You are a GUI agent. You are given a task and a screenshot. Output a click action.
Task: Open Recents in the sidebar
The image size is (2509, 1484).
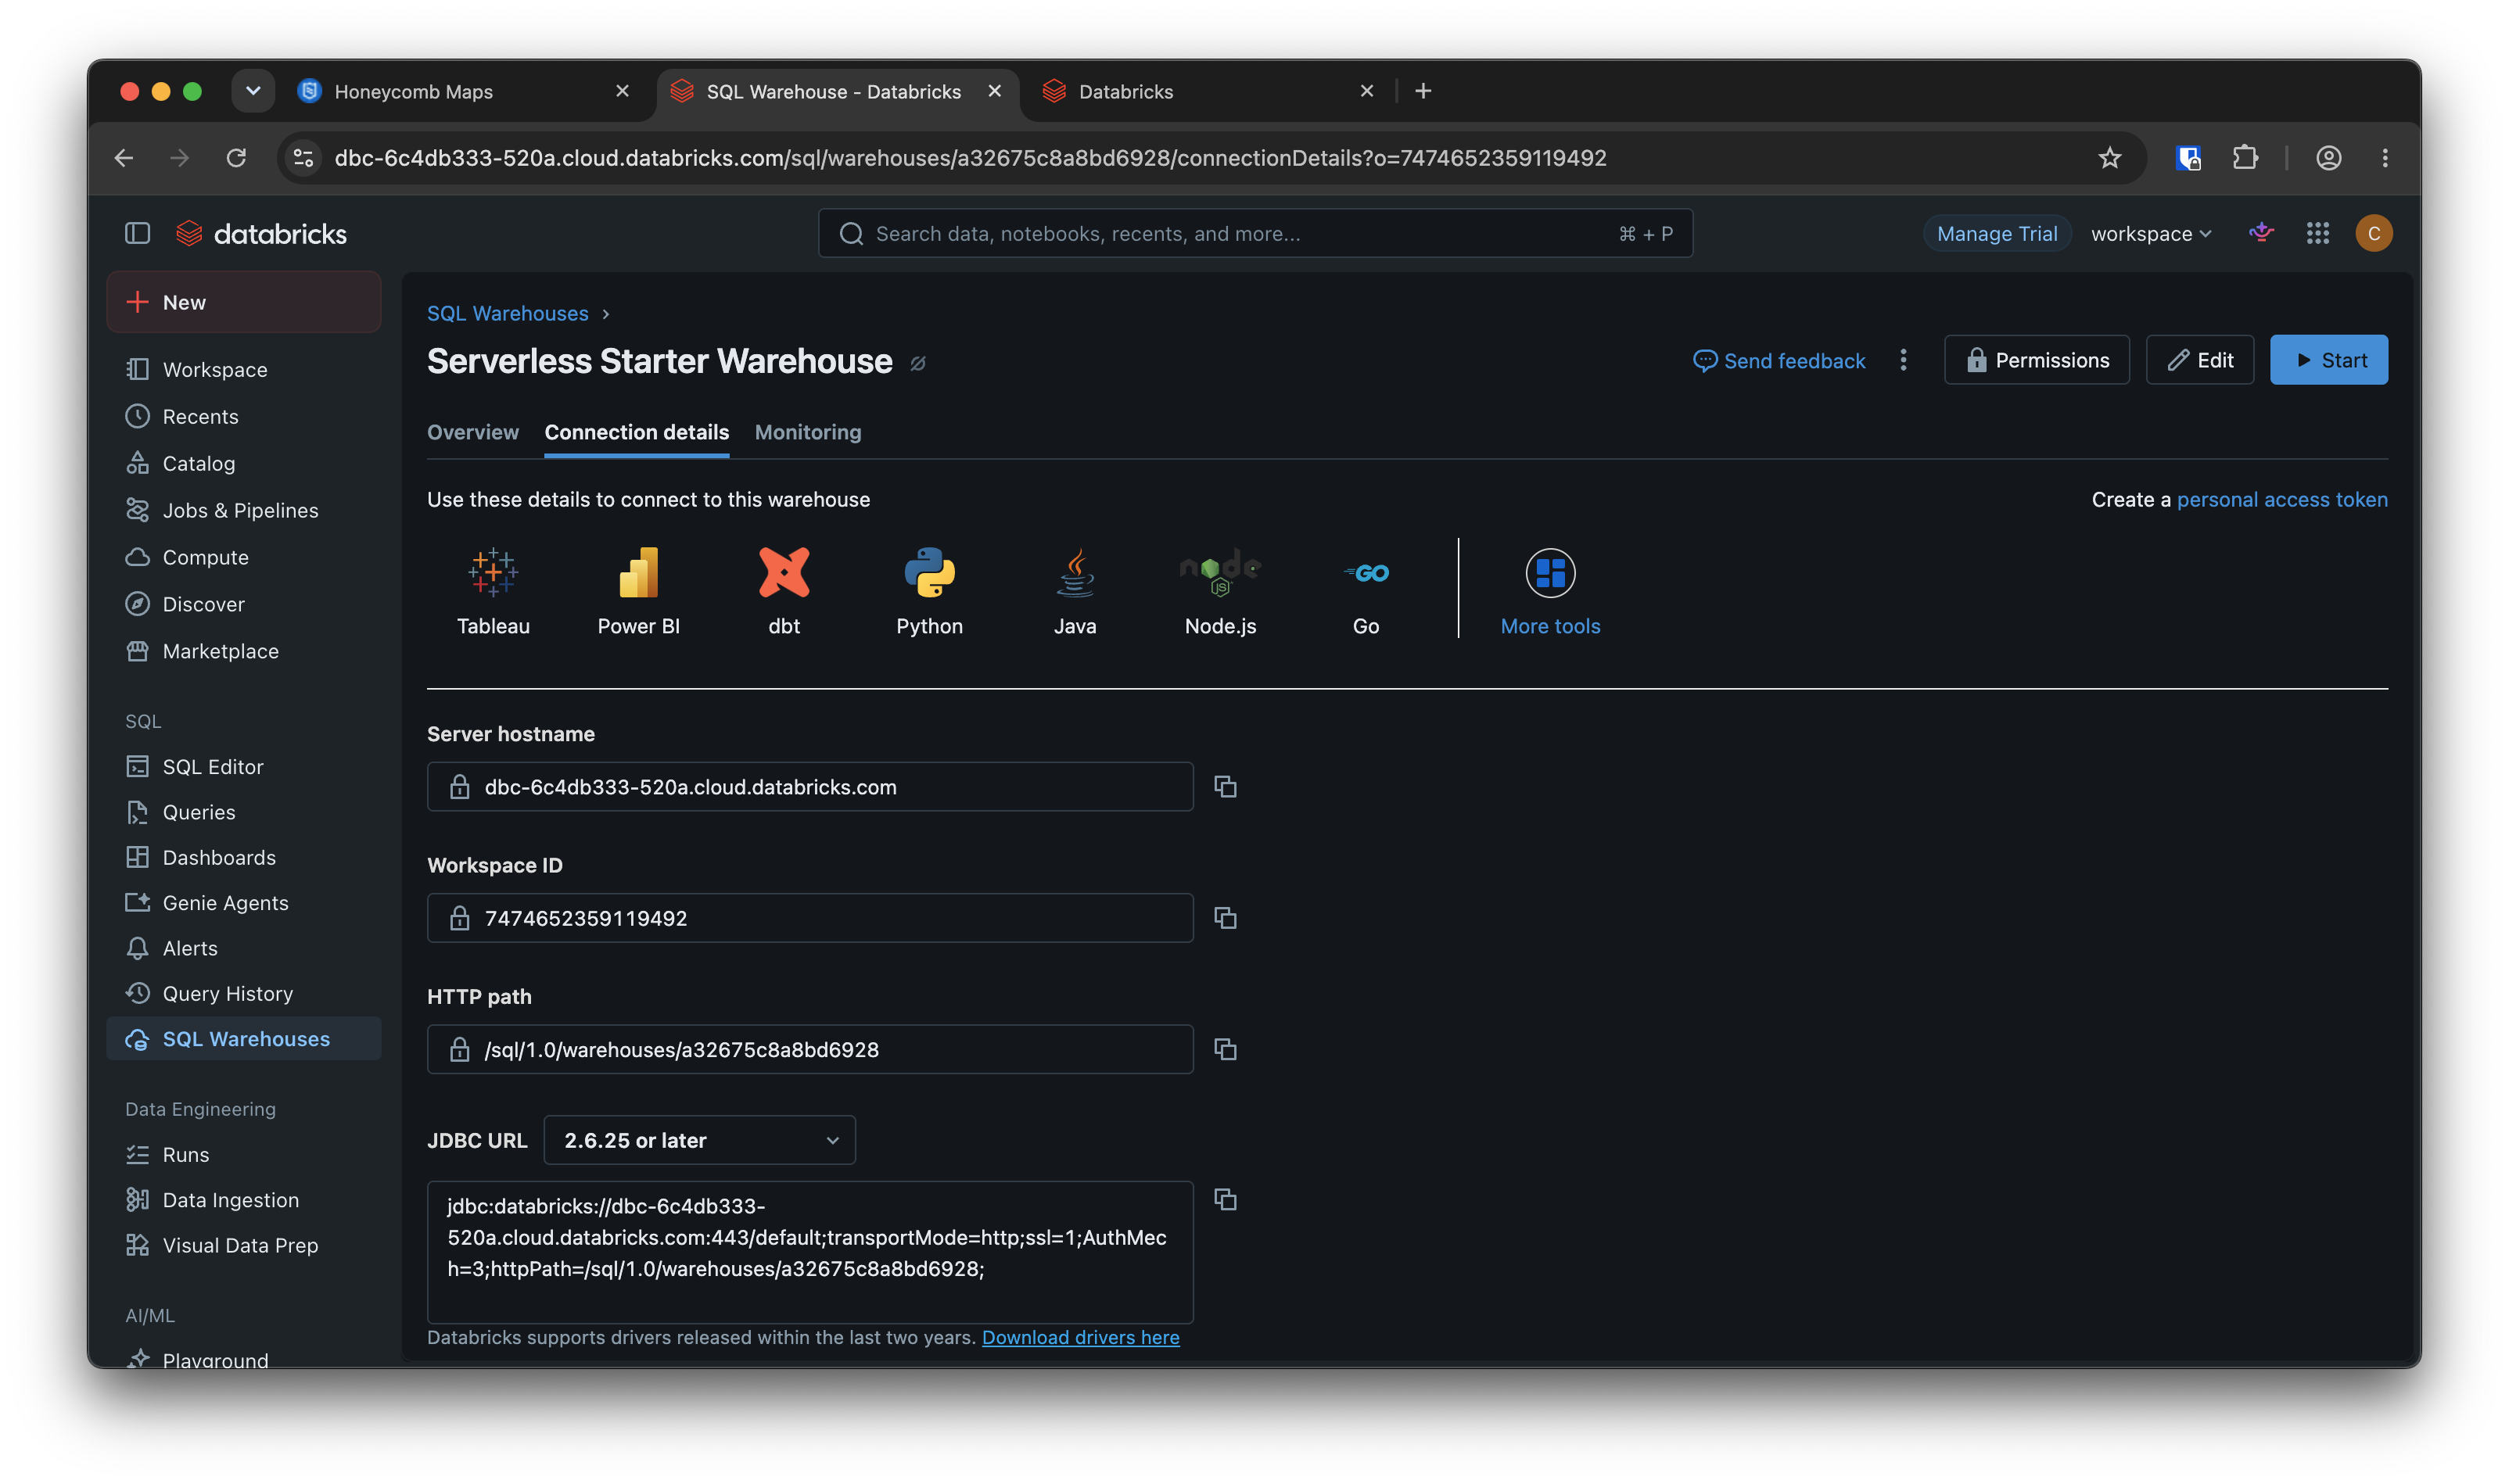click(243, 416)
